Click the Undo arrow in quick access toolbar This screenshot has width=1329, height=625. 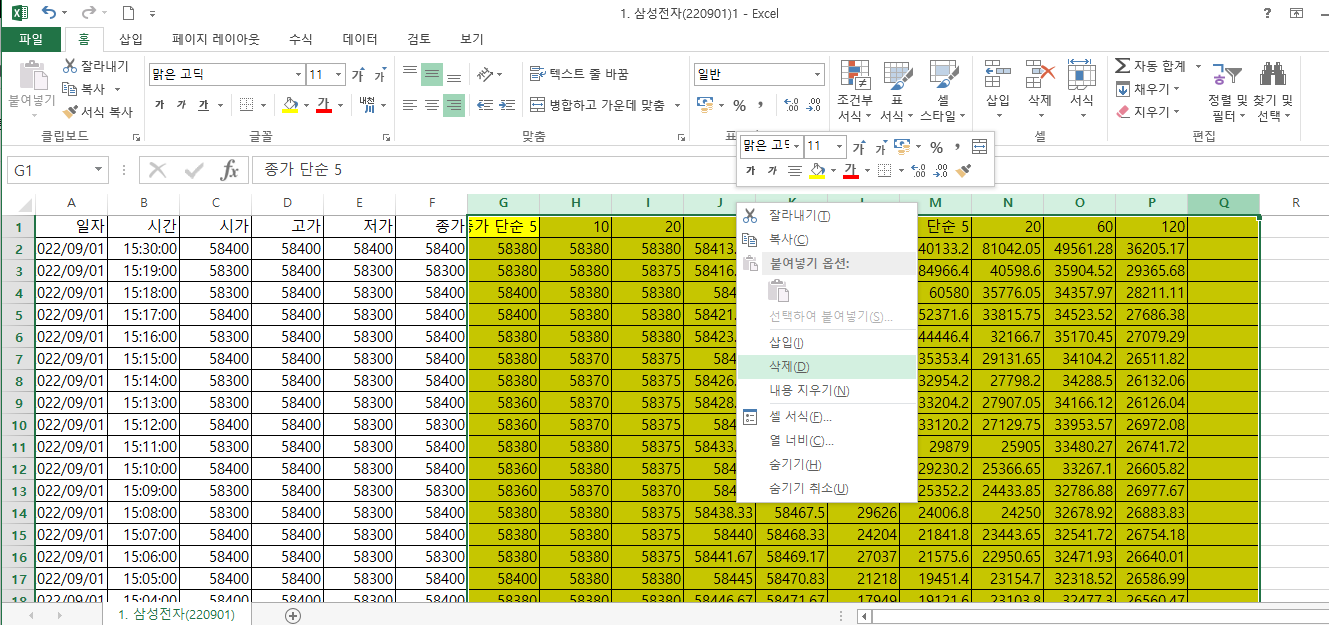[x=49, y=13]
